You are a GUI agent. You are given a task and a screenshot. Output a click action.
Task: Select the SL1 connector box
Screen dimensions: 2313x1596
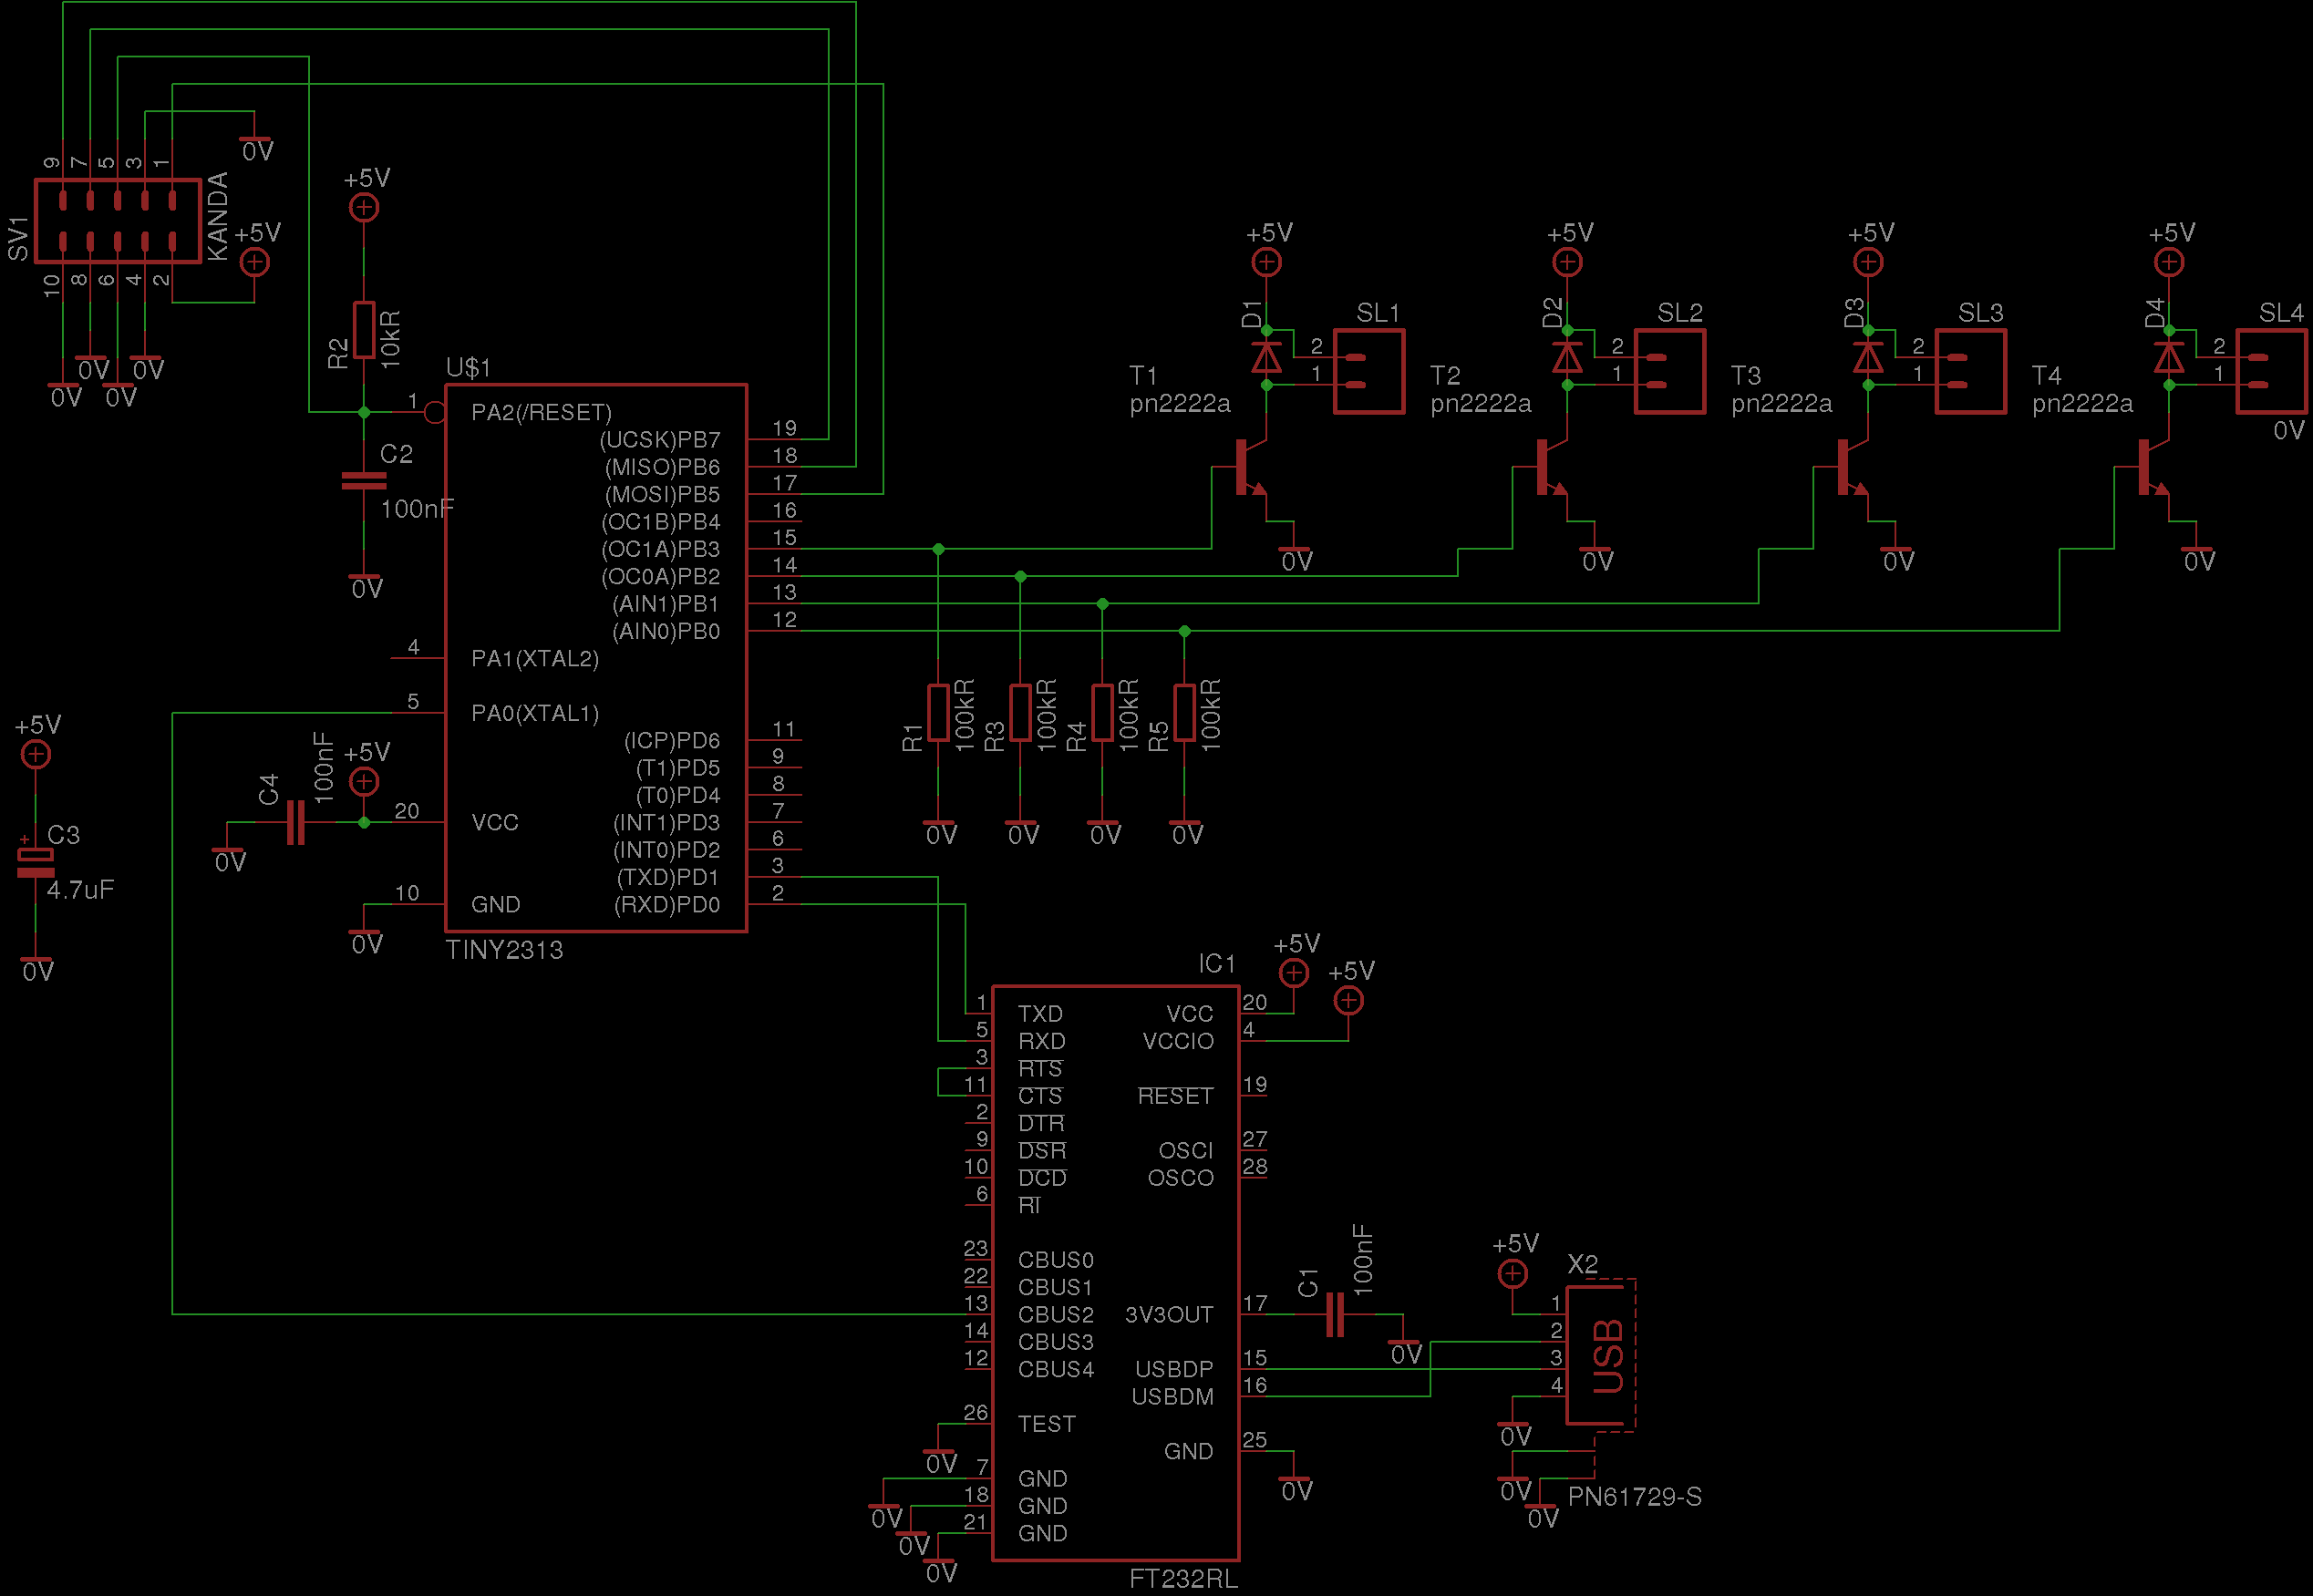1369,371
